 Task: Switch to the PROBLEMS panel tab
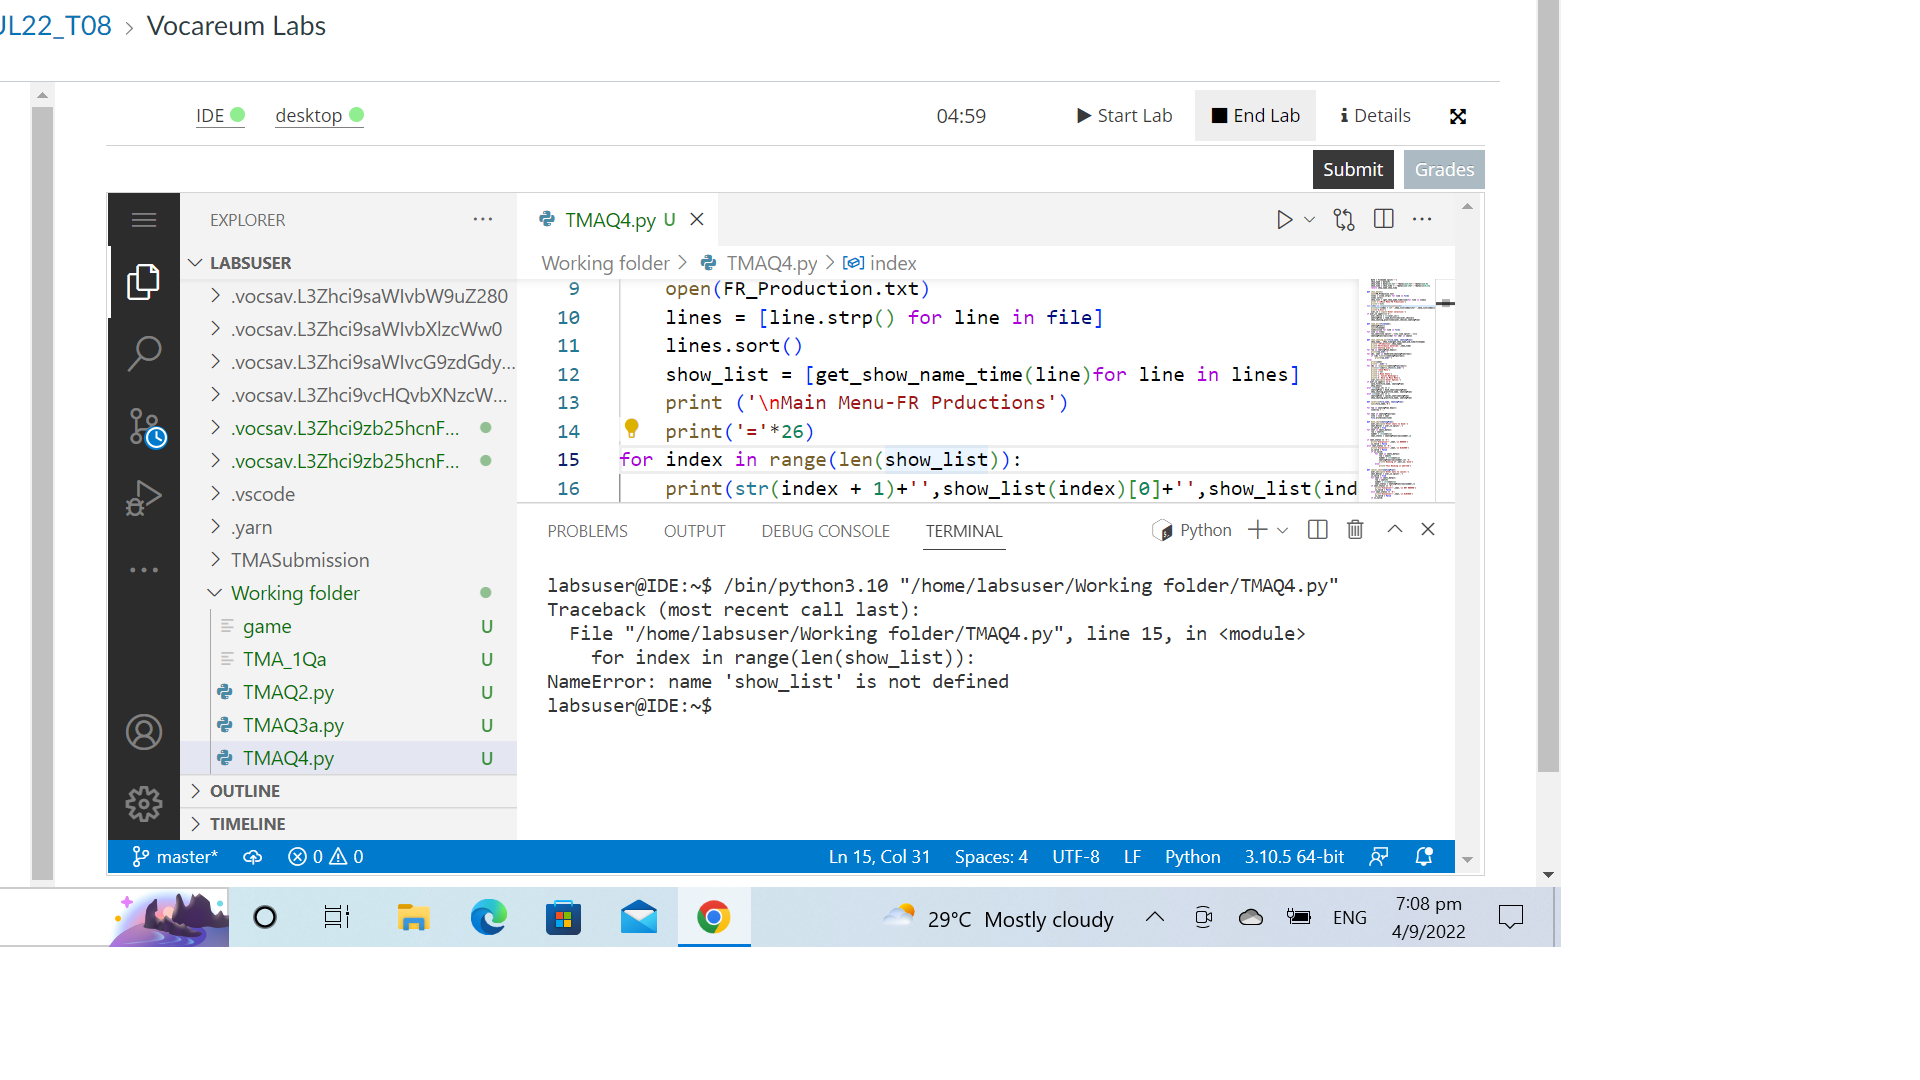[587, 531]
